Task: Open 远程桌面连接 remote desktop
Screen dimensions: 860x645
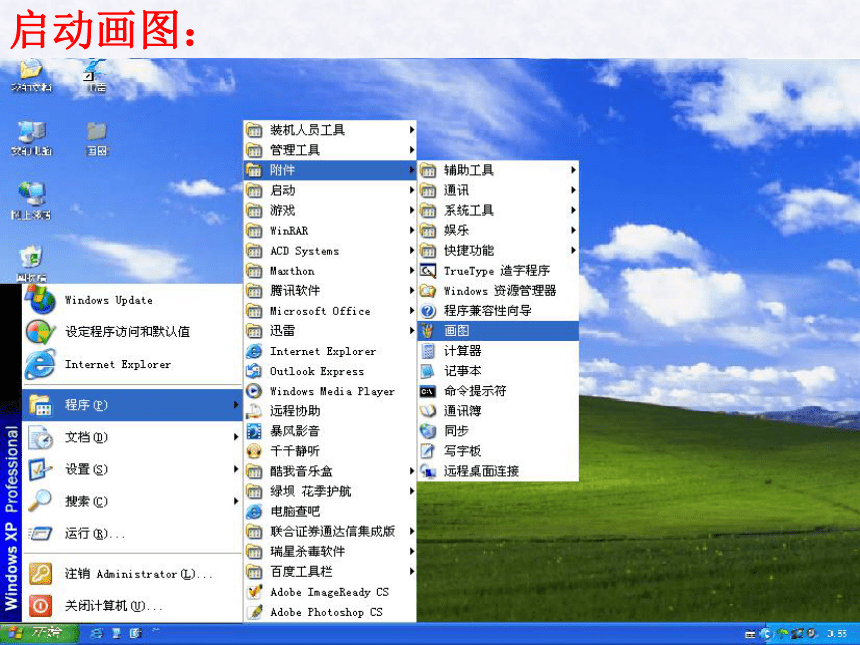Action: coord(498,471)
